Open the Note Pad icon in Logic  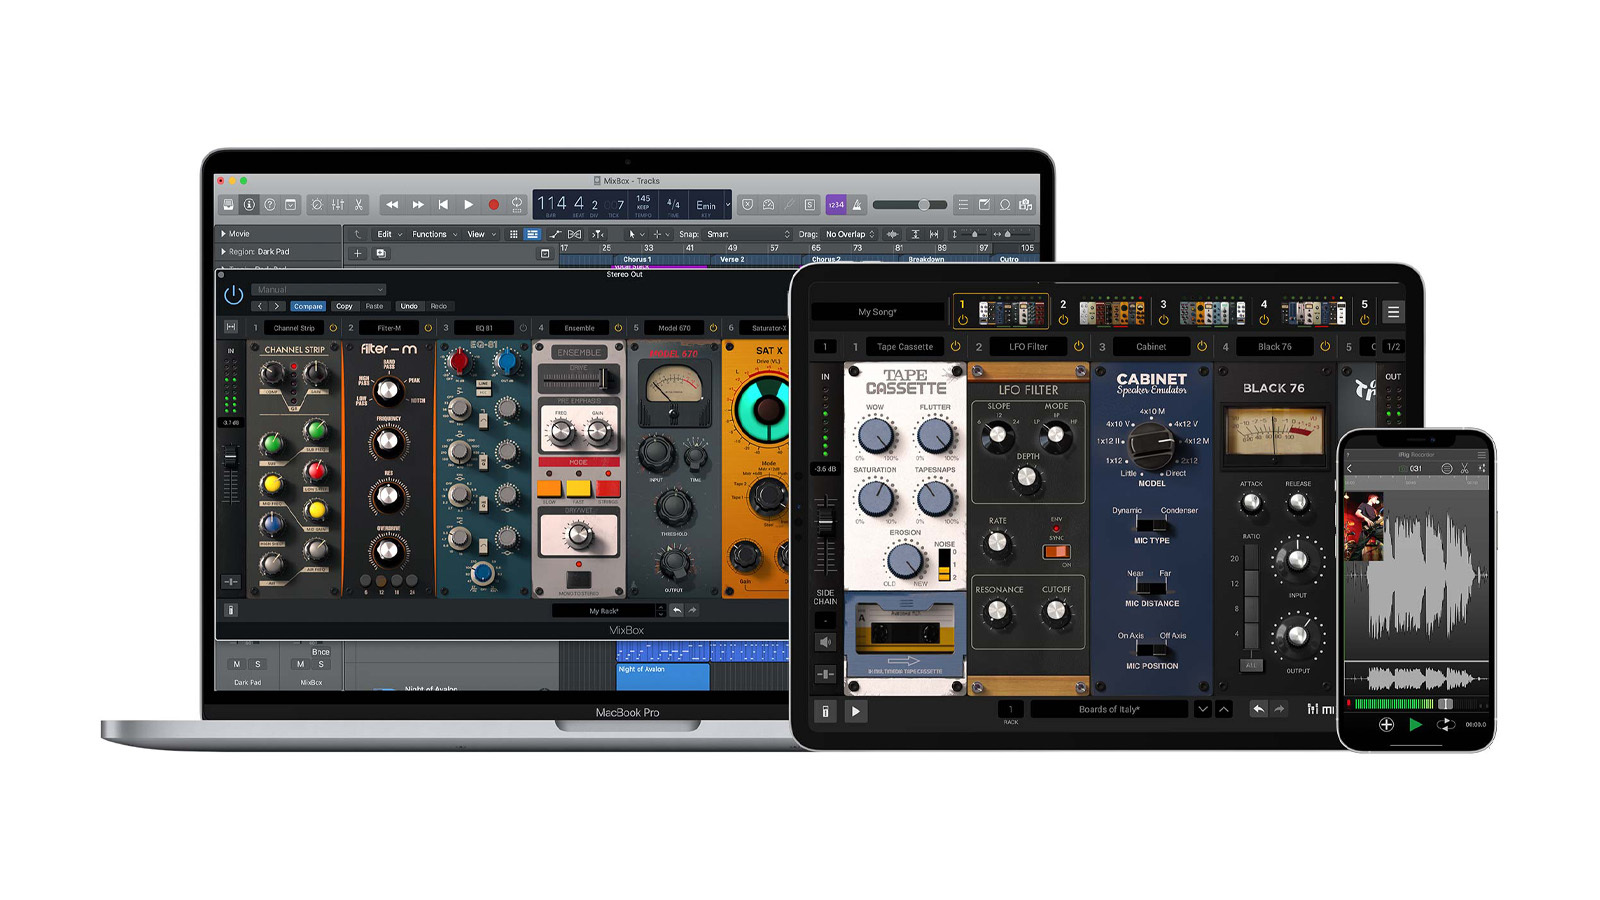[984, 205]
